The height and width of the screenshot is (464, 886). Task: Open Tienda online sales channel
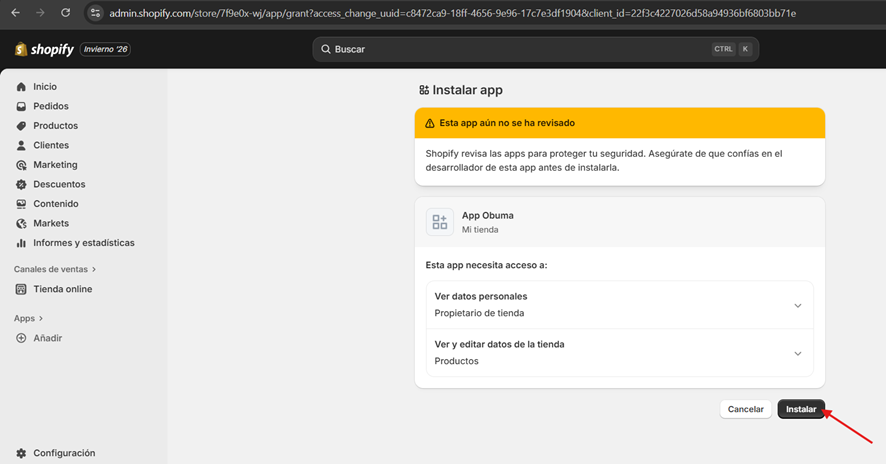point(62,289)
